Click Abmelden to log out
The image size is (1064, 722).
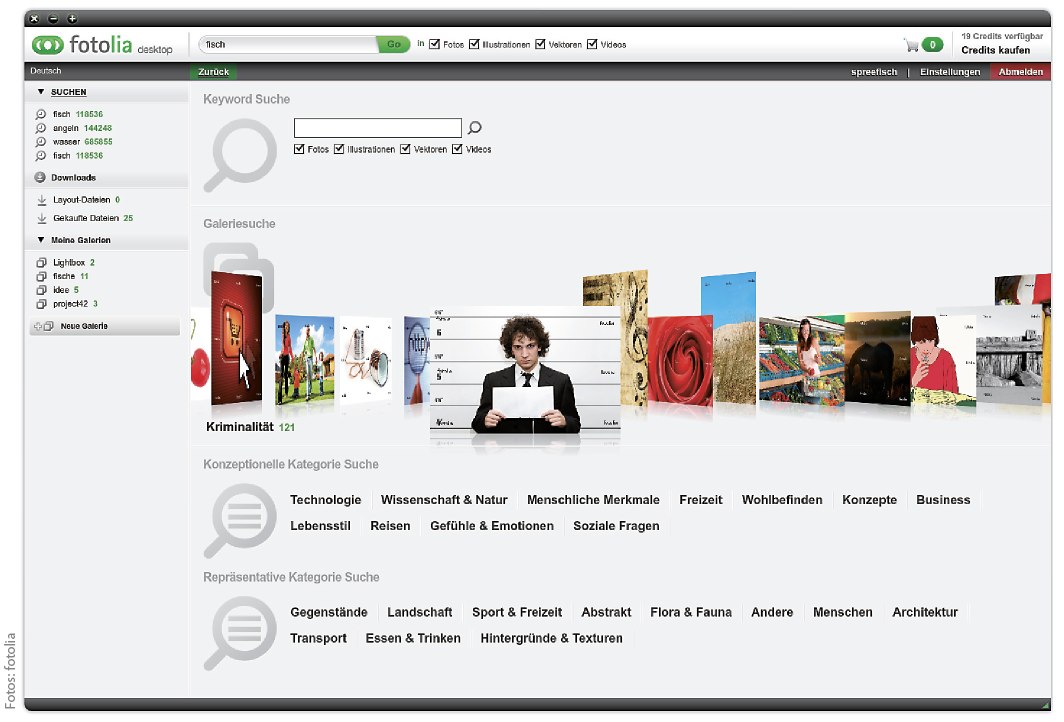pos(1021,72)
